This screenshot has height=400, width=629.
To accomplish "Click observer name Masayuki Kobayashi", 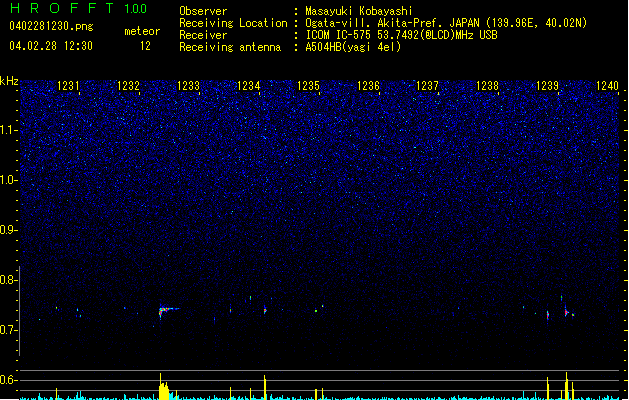I will [x=359, y=11].
